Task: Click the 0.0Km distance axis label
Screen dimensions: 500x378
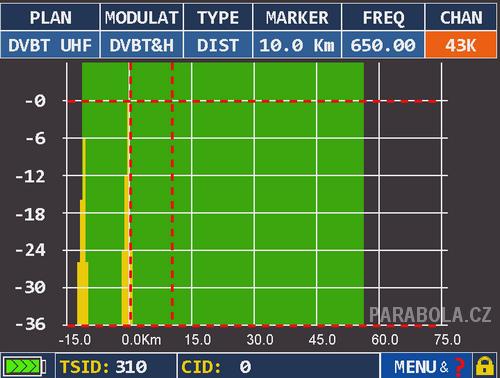Action: [141, 340]
